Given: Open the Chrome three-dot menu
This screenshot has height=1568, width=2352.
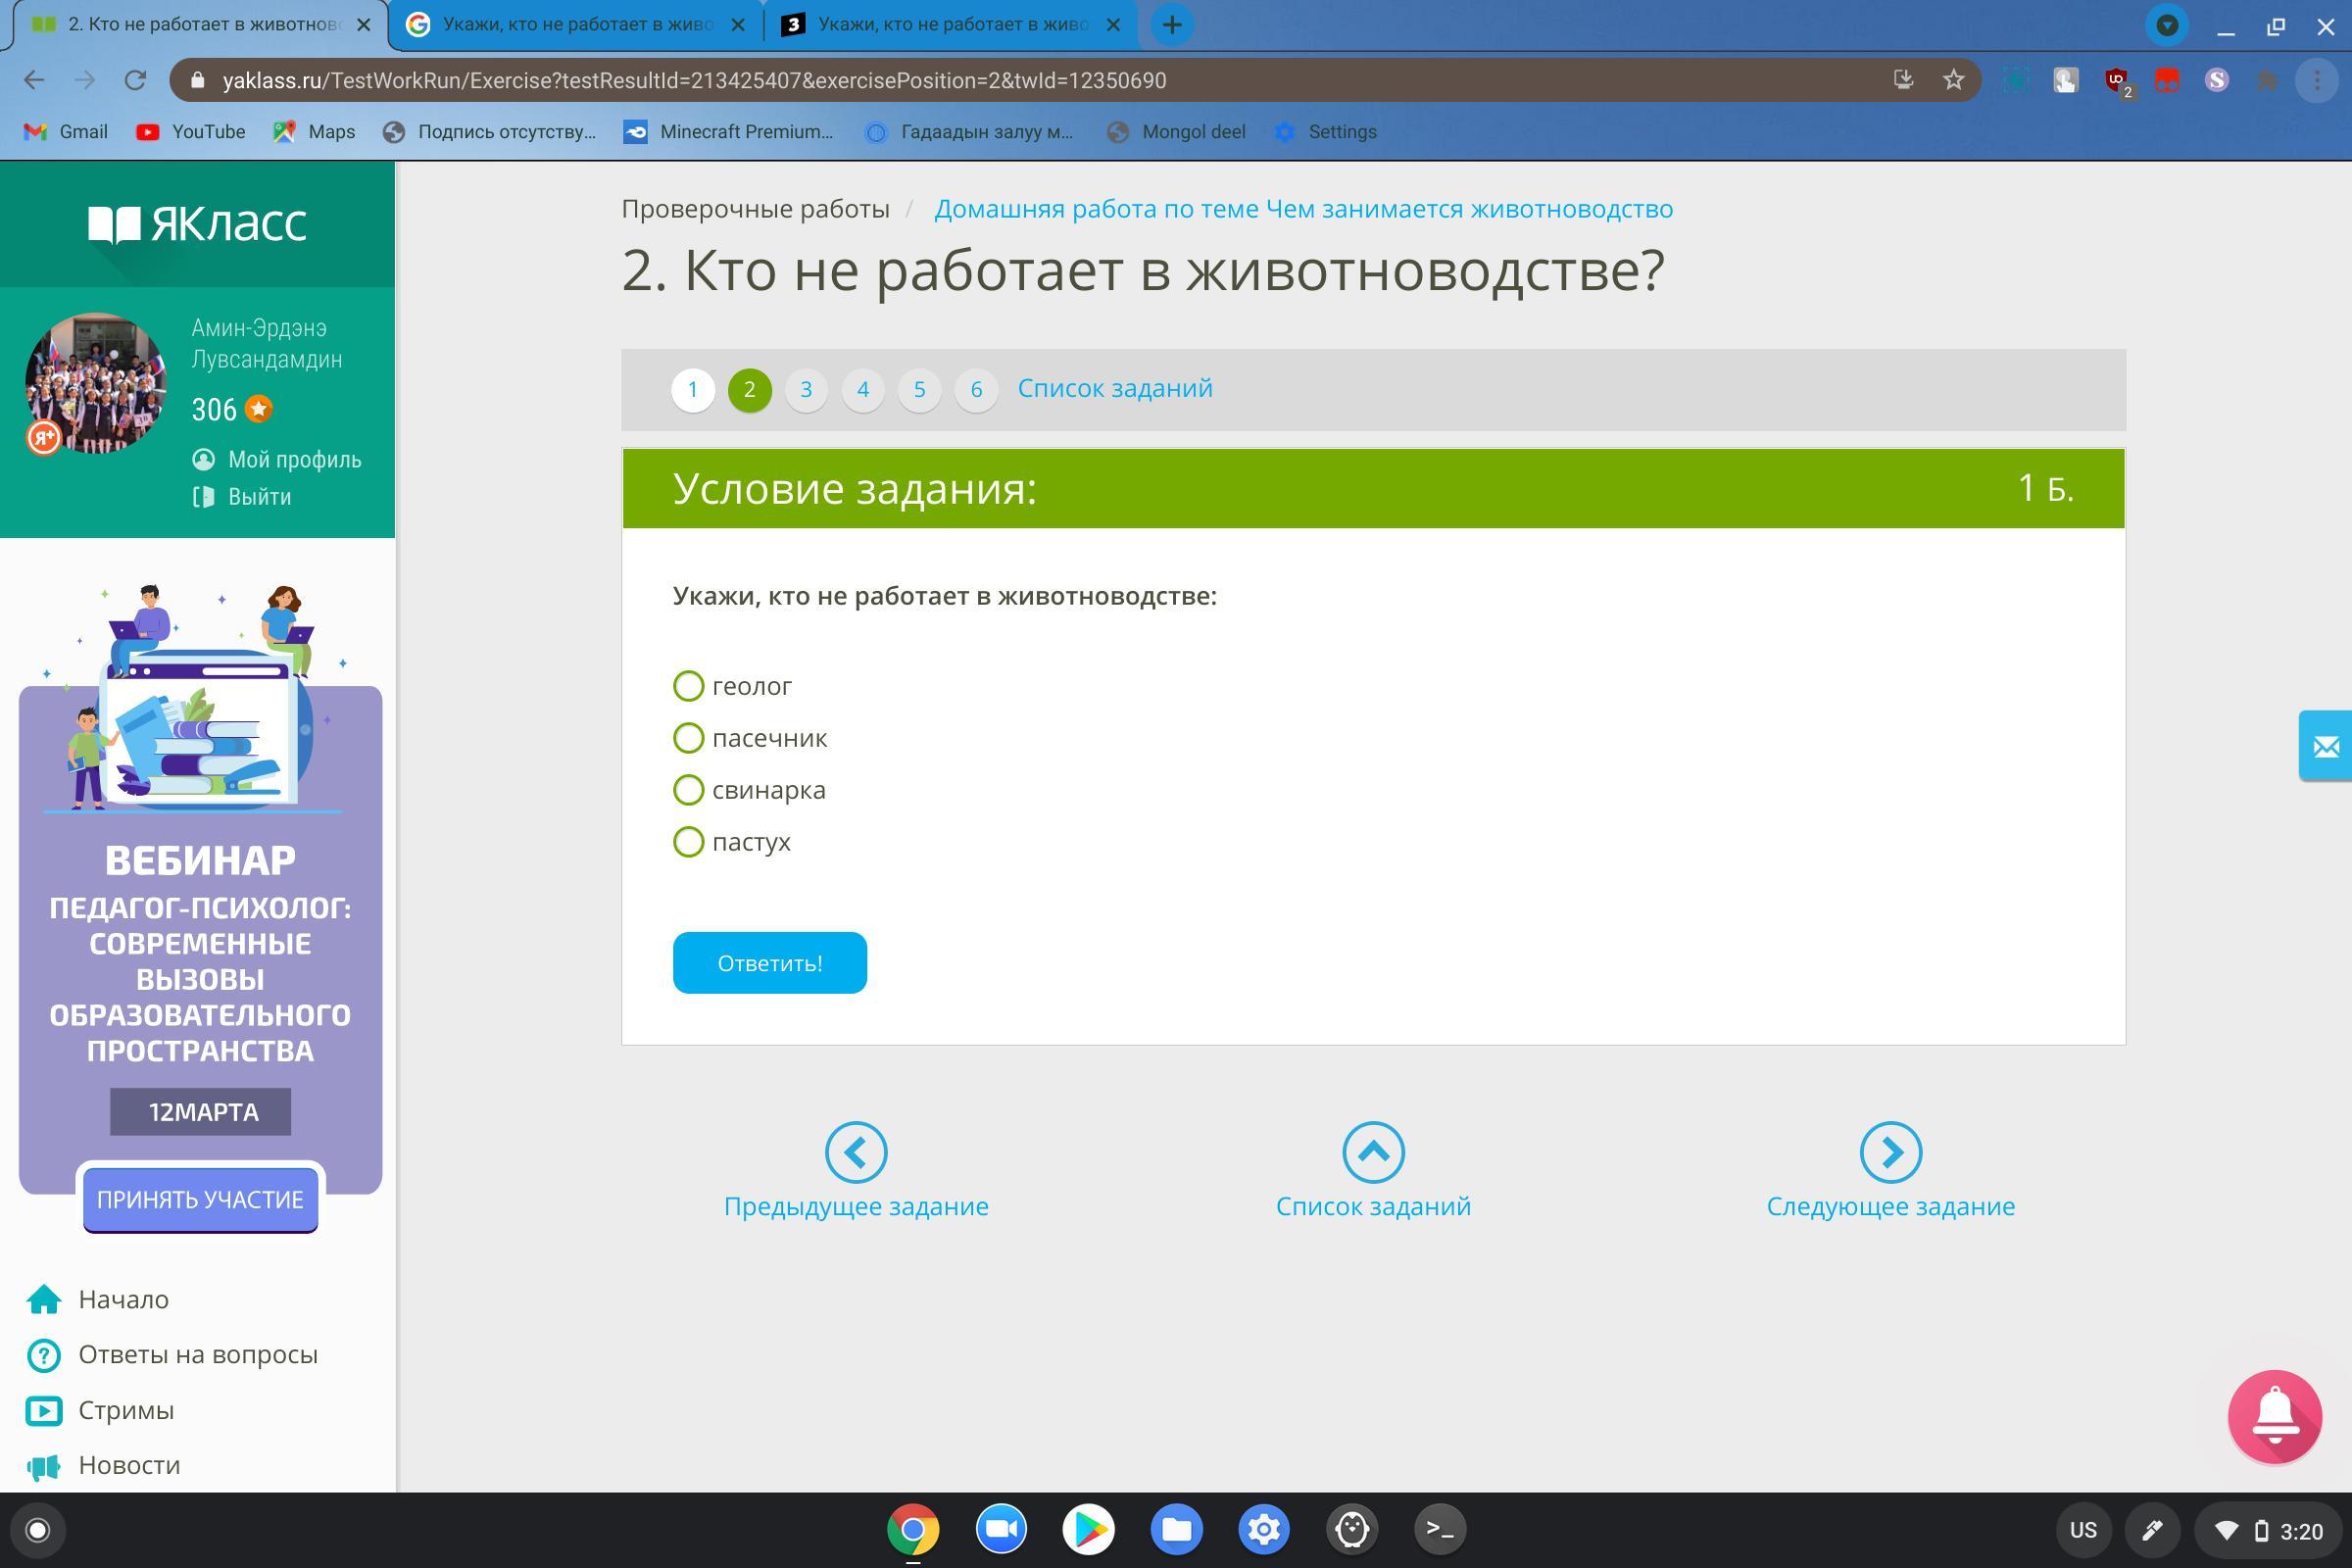Looking at the screenshot, I should [x=2317, y=80].
